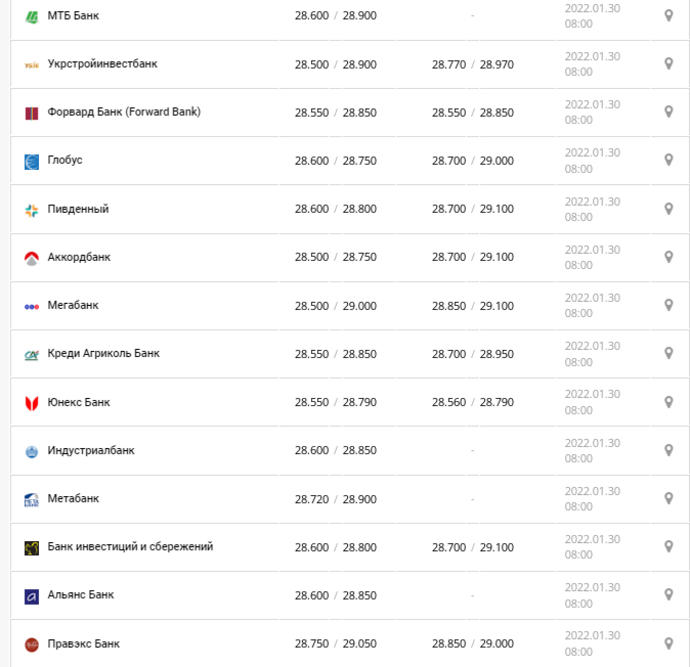The image size is (690, 667).
Task: Open the Индустриалбанк bank link
Action: tap(91, 451)
